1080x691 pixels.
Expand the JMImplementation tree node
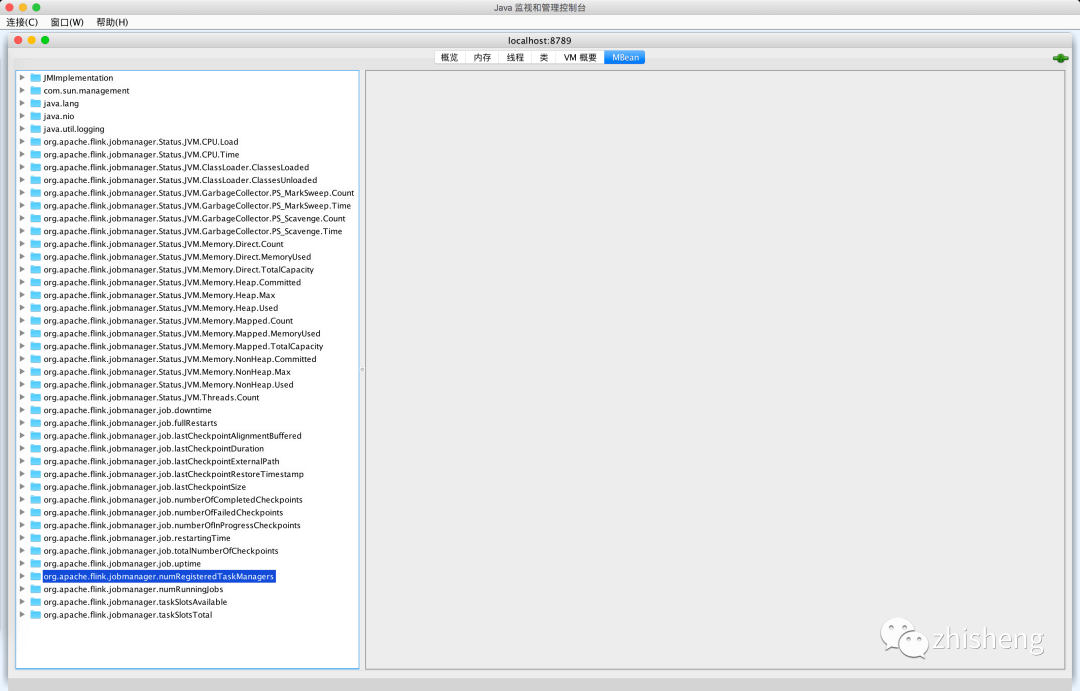pyautogui.click(x=22, y=78)
